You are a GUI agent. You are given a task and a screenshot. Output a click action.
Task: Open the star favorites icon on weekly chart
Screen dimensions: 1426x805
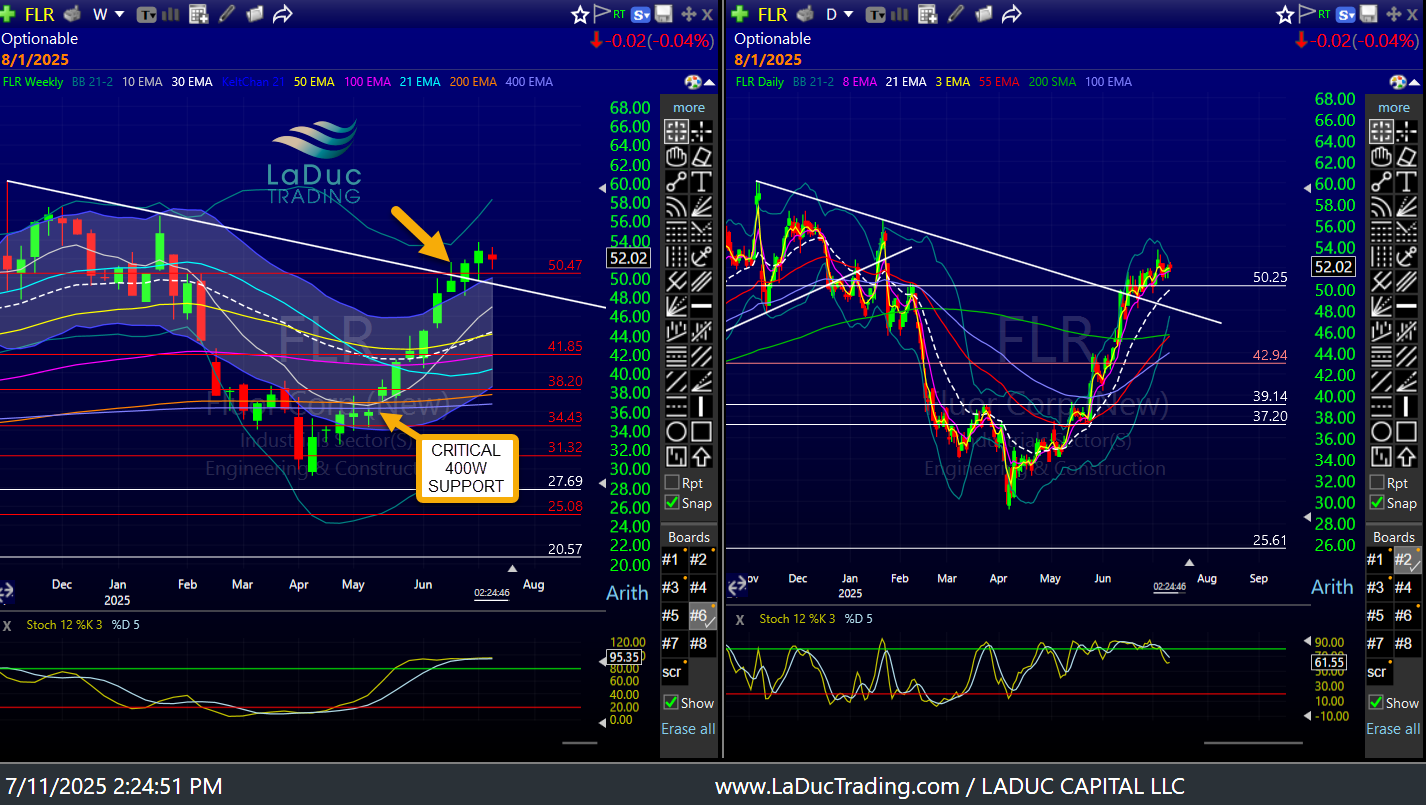click(x=580, y=14)
